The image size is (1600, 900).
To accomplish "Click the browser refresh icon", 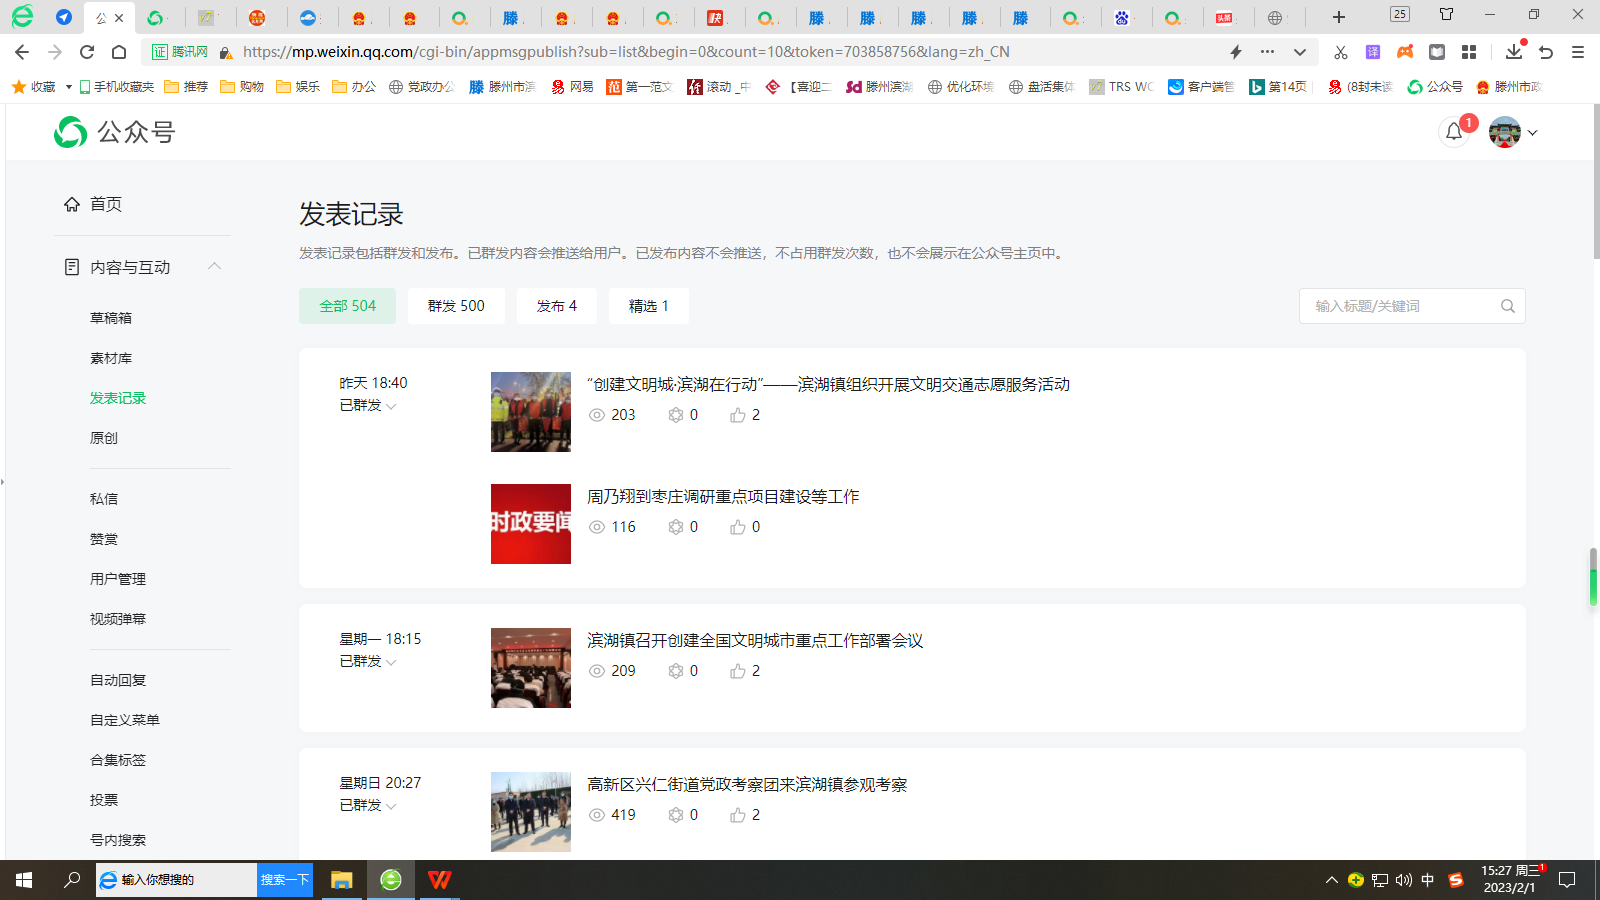I will tap(87, 52).
